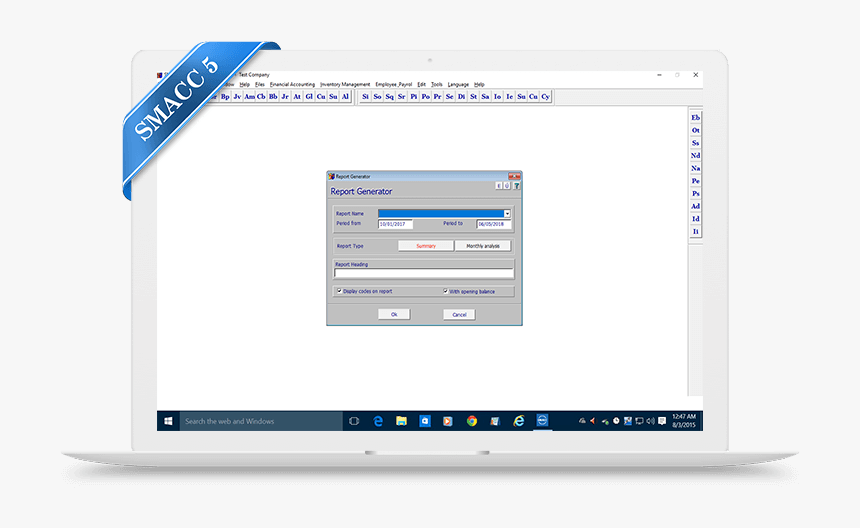Open the Pr toolbar shortcut
The image size is (860, 528).
(x=438, y=96)
